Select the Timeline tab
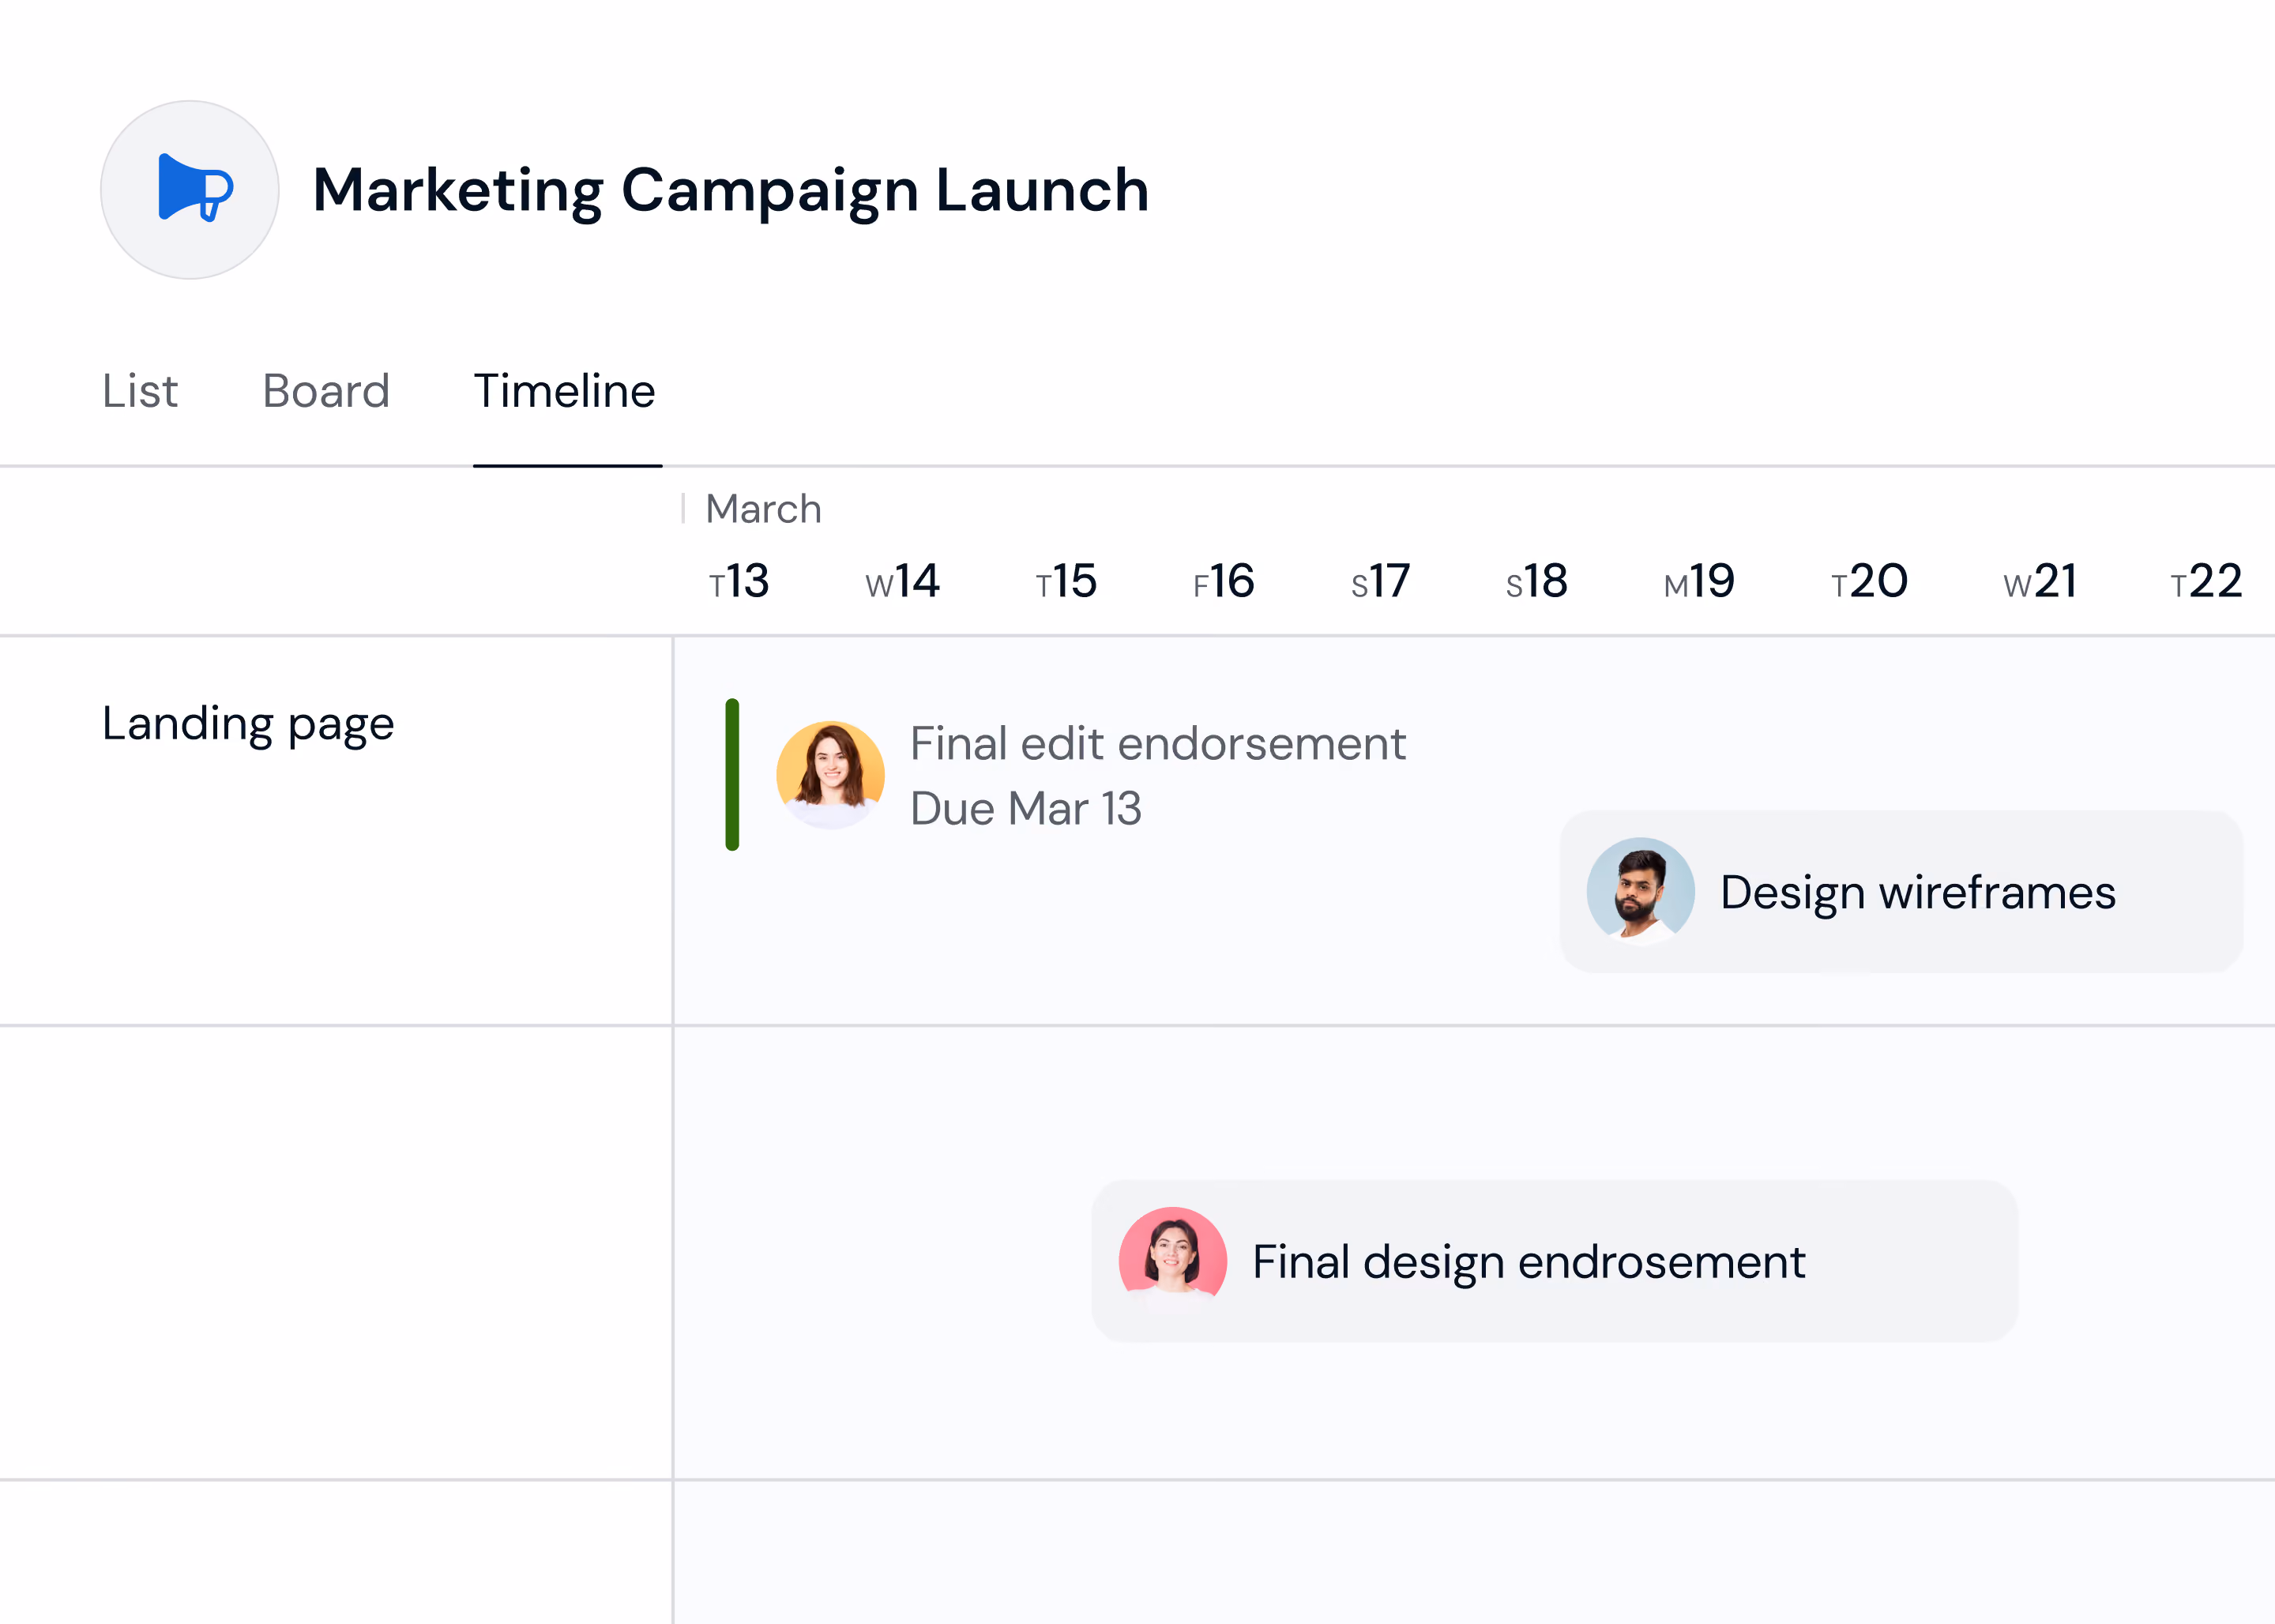Viewport: 2275px width, 1624px height. coord(565,391)
